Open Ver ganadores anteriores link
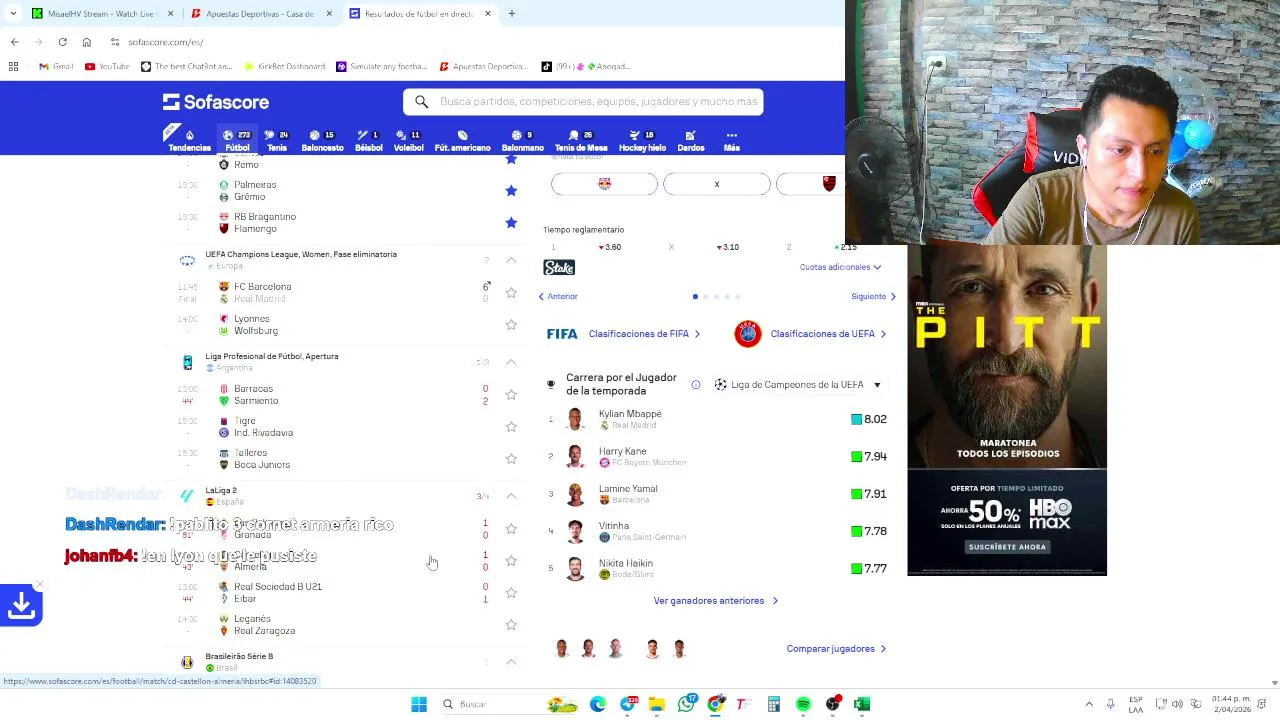The height and width of the screenshot is (720, 1280). coord(715,601)
